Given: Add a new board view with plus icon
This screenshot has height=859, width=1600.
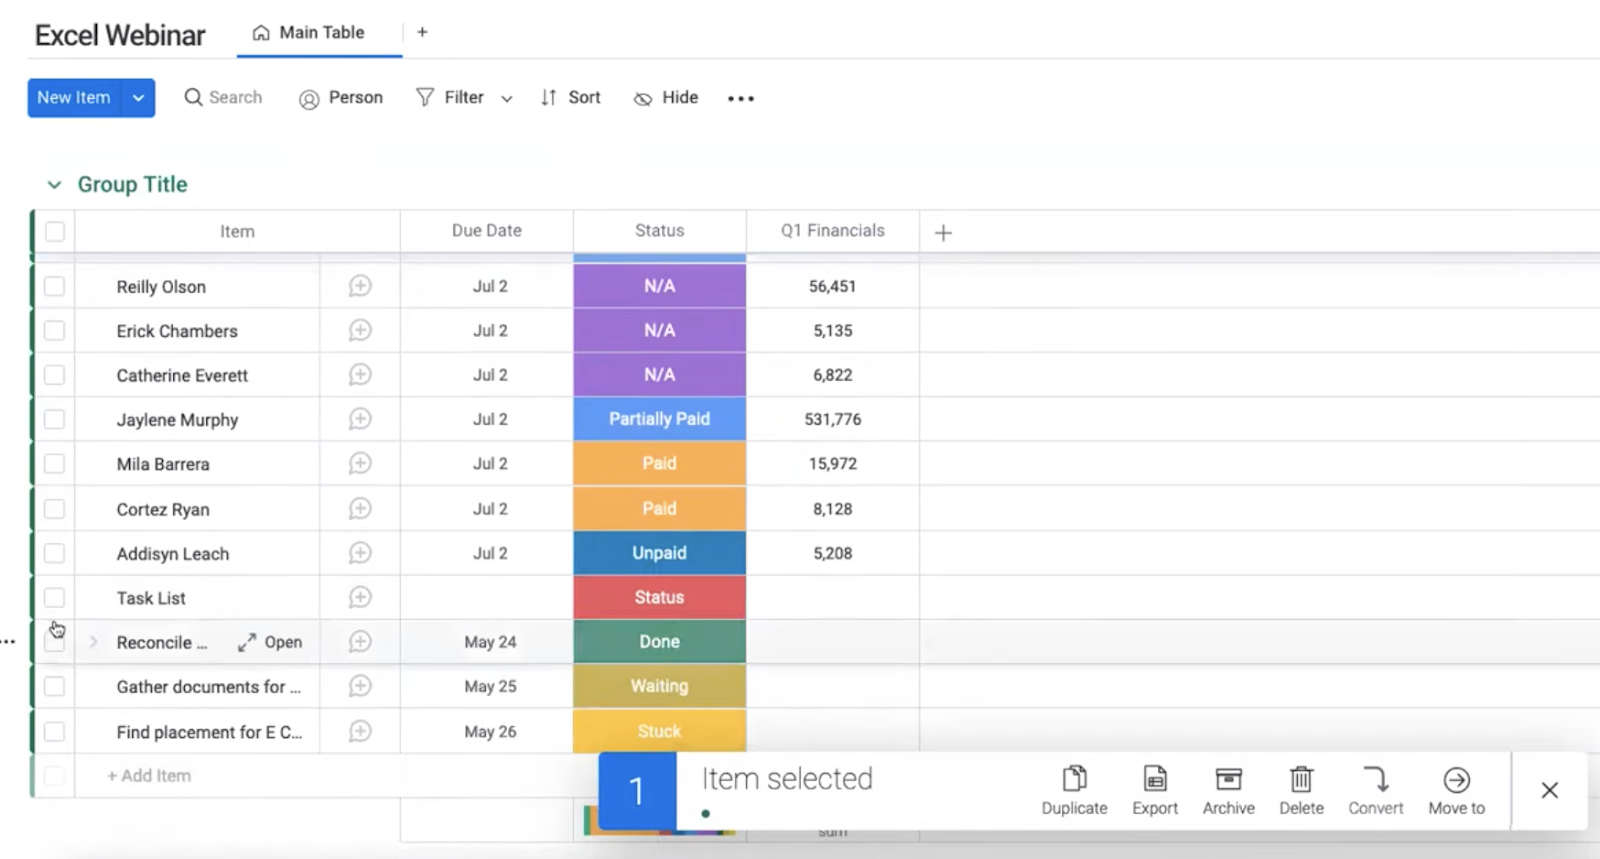Looking at the screenshot, I should [x=422, y=32].
